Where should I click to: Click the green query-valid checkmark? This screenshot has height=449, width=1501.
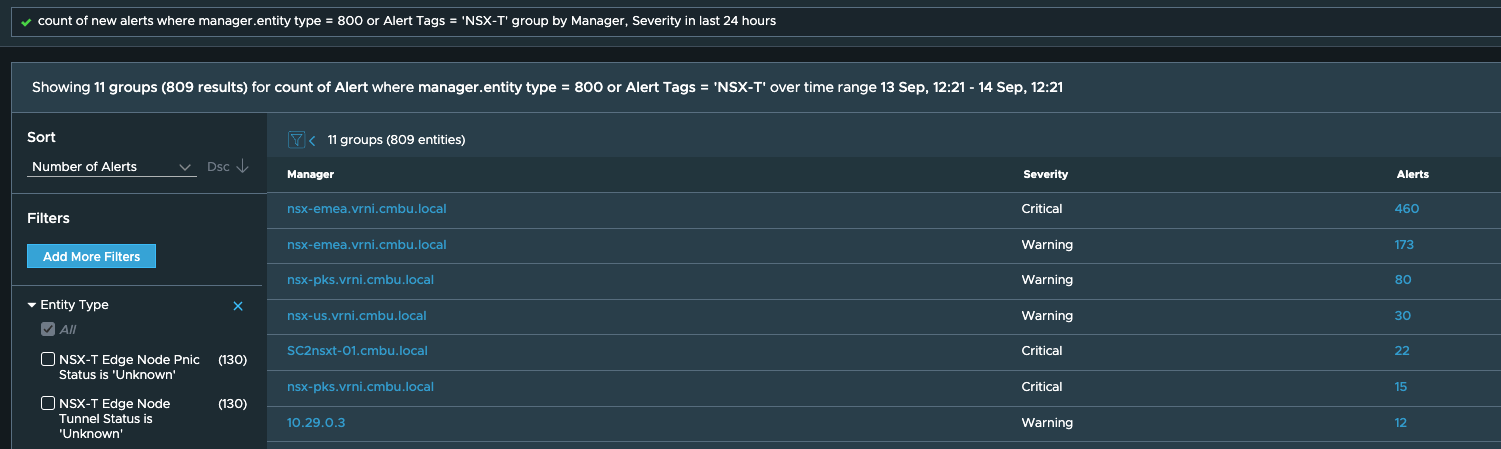tap(26, 21)
